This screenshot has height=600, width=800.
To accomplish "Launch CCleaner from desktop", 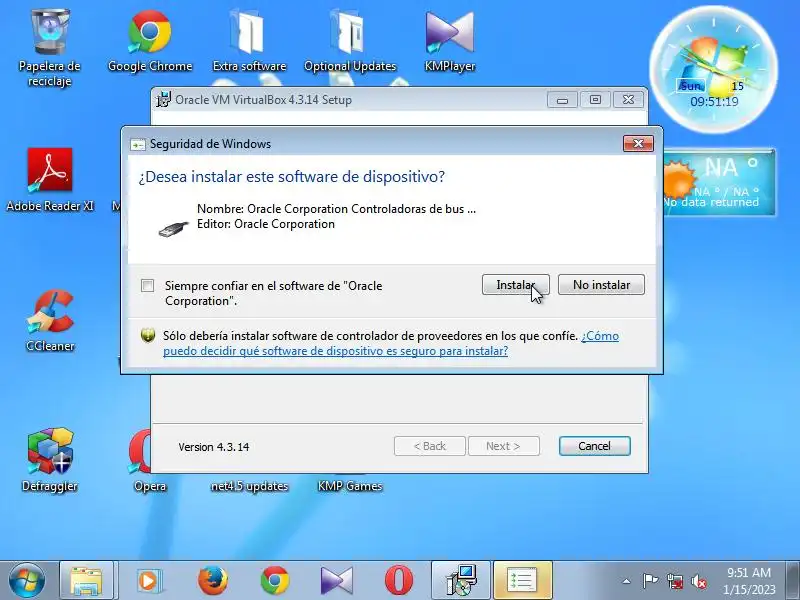I will coord(50,320).
